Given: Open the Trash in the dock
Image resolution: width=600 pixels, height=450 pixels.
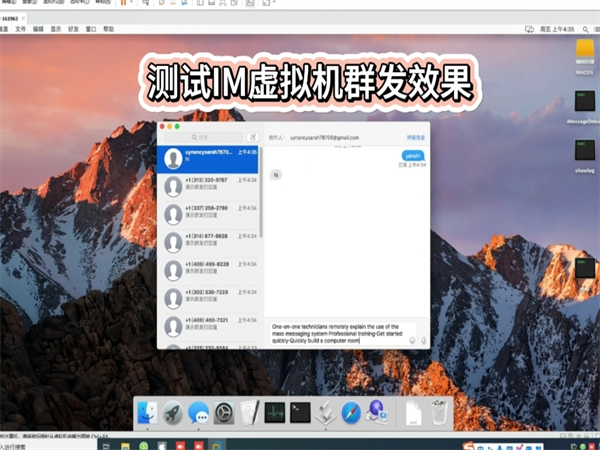Looking at the screenshot, I should pyautogui.click(x=439, y=412).
